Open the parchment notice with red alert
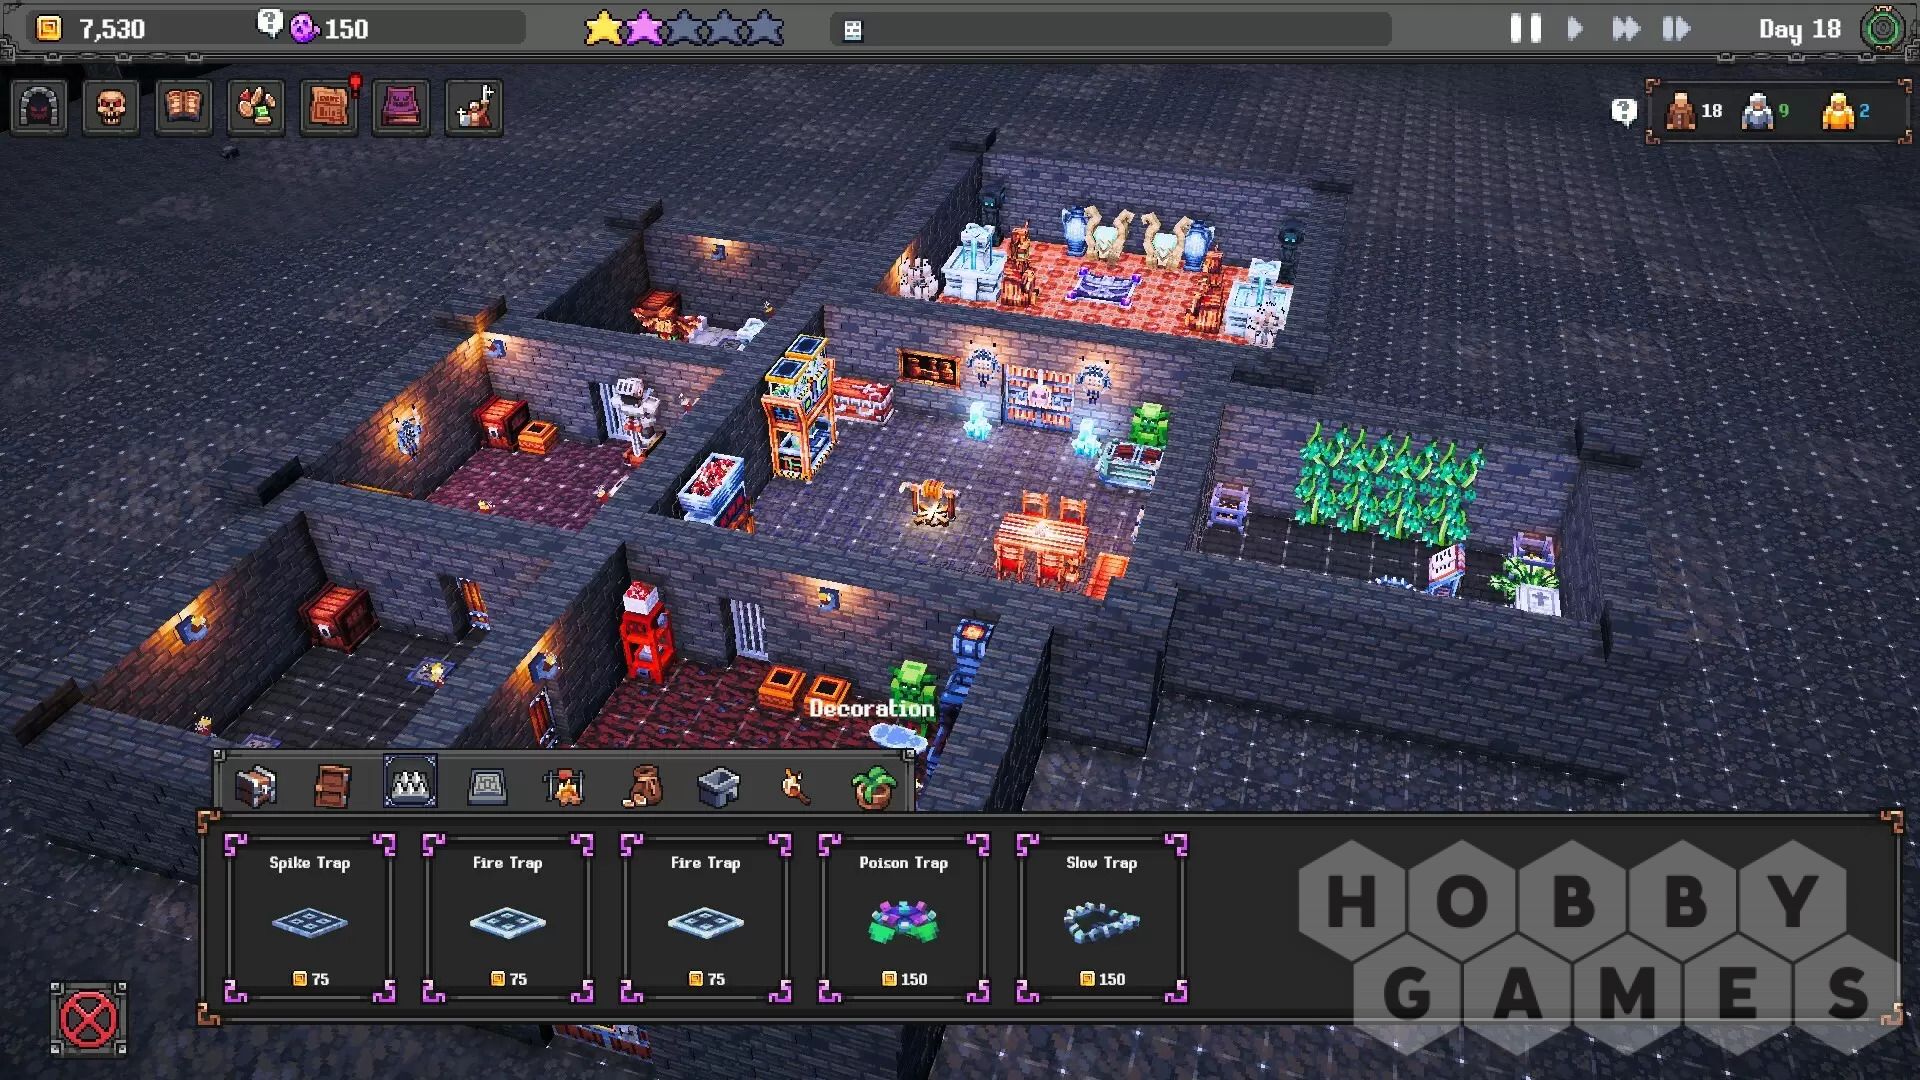This screenshot has height=1080, width=1920. point(329,107)
